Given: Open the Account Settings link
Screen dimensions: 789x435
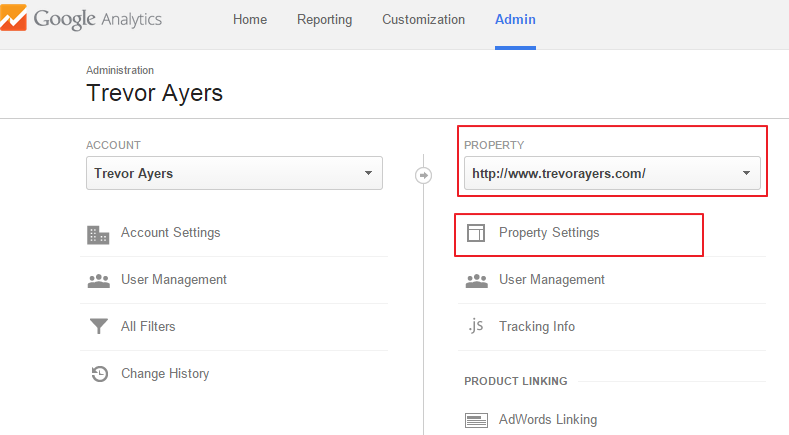Looking at the screenshot, I should pos(171,233).
